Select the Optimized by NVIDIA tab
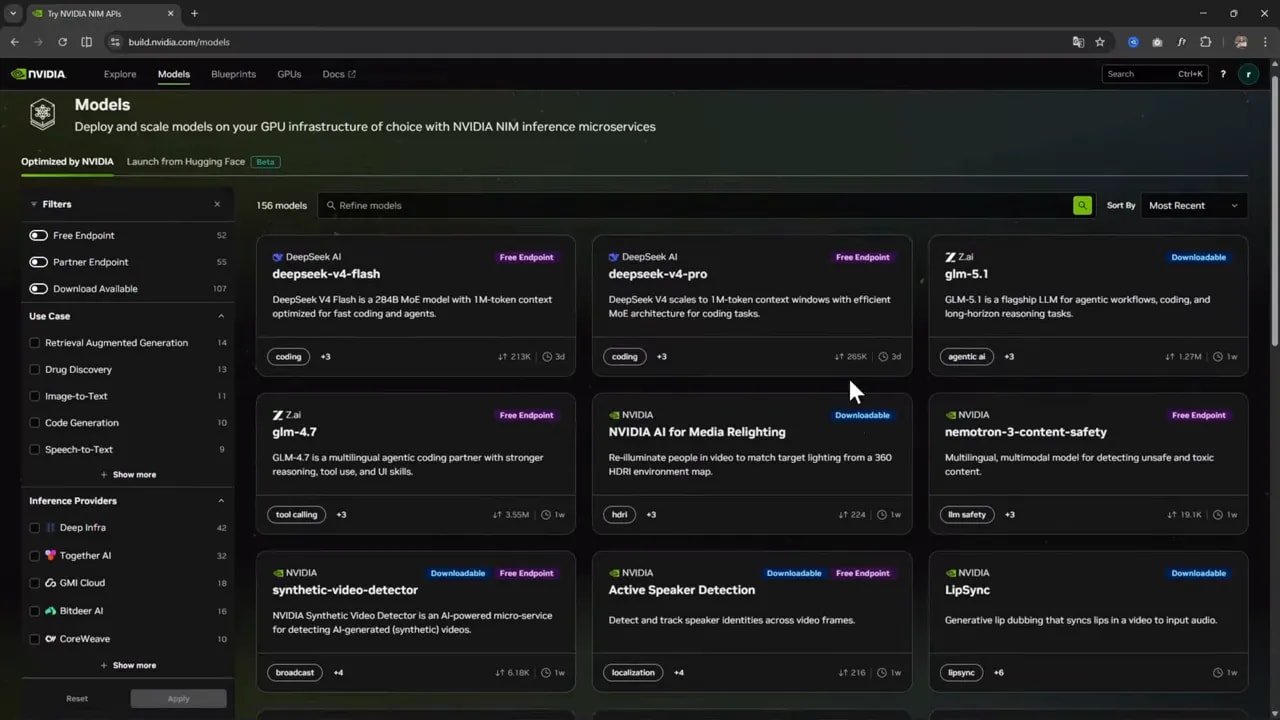Viewport: 1280px width, 720px height. (x=67, y=161)
